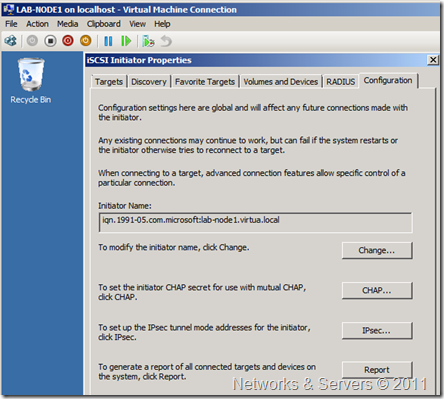Click the CHAP... button

377,290
